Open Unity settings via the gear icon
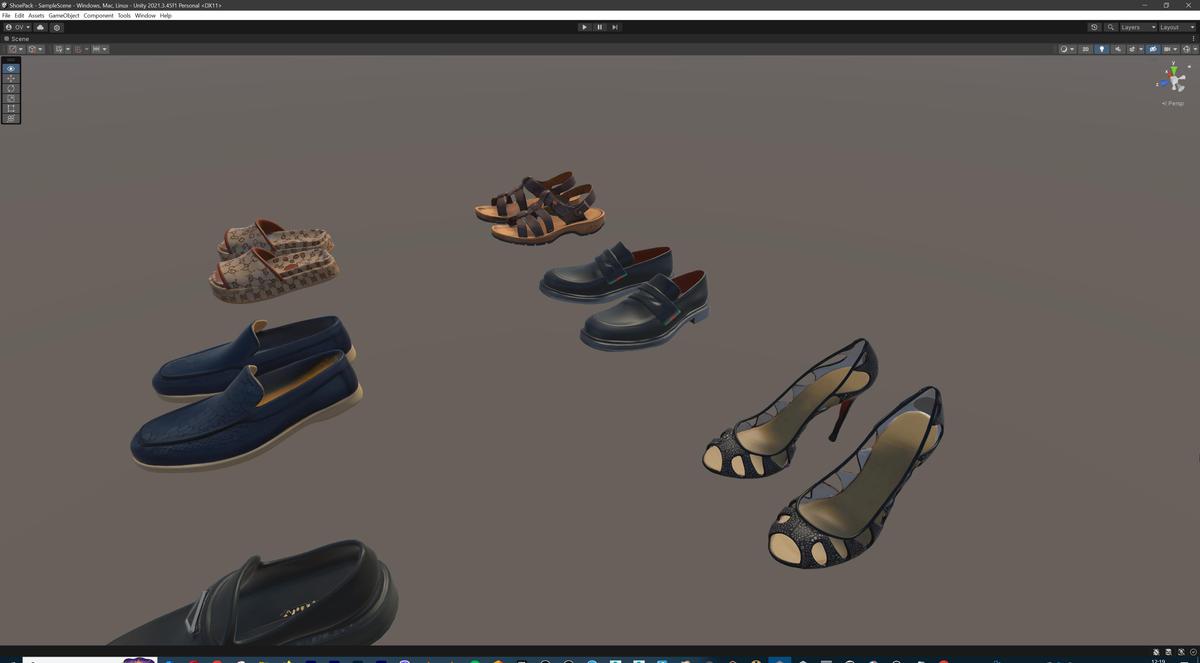This screenshot has width=1200, height=663. click(57, 28)
